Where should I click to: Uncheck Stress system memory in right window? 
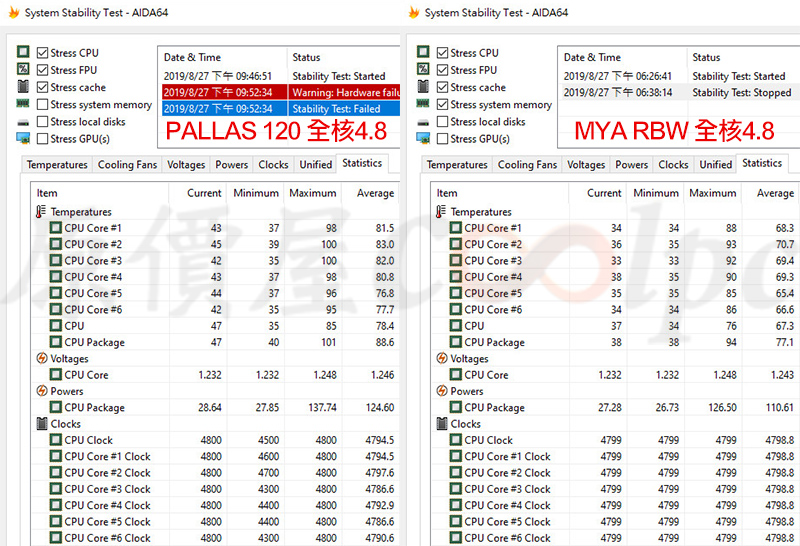tap(443, 105)
